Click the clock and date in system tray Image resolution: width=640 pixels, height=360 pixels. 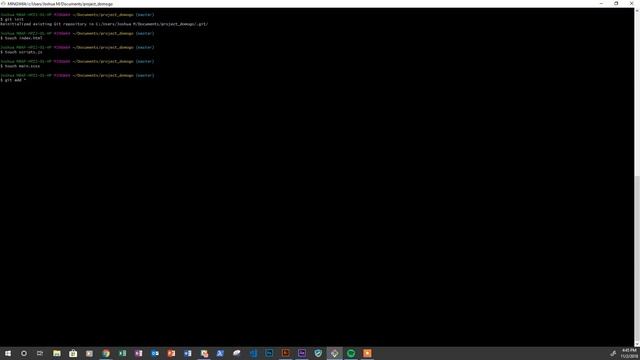click(x=629, y=353)
